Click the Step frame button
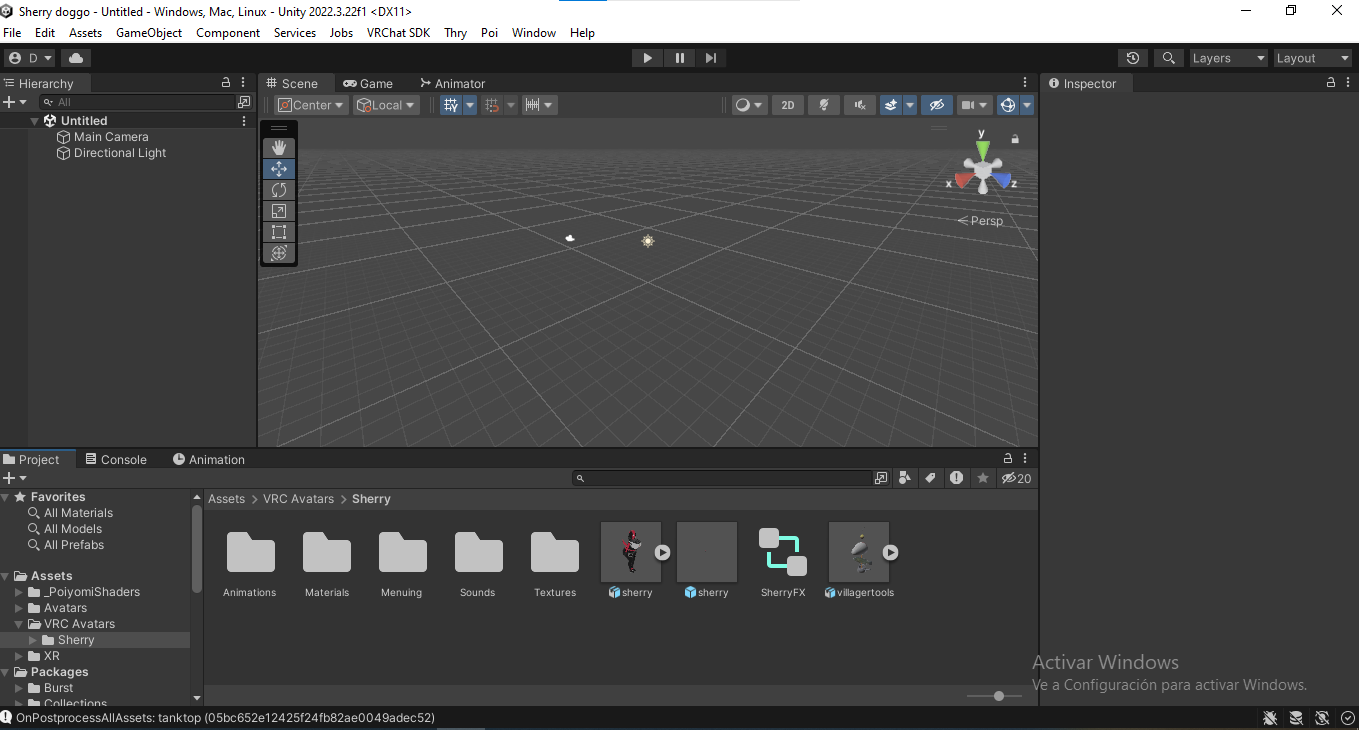The width and height of the screenshot is (1359, 730). (x=710, y=58)
